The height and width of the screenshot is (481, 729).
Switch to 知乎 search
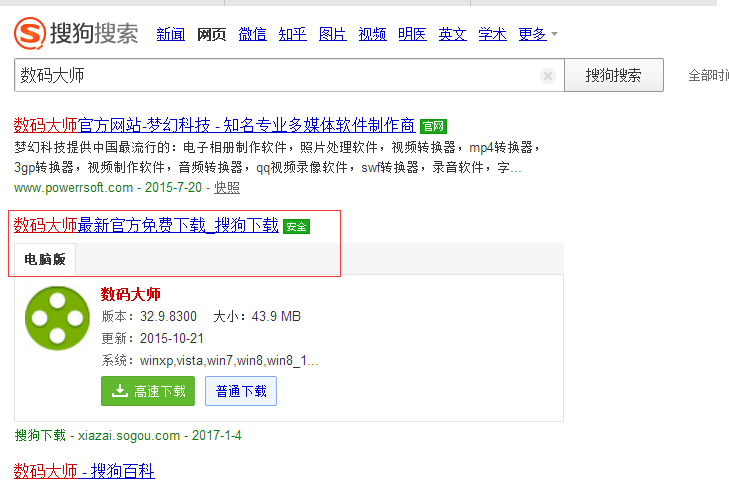(x=292, y=34)
